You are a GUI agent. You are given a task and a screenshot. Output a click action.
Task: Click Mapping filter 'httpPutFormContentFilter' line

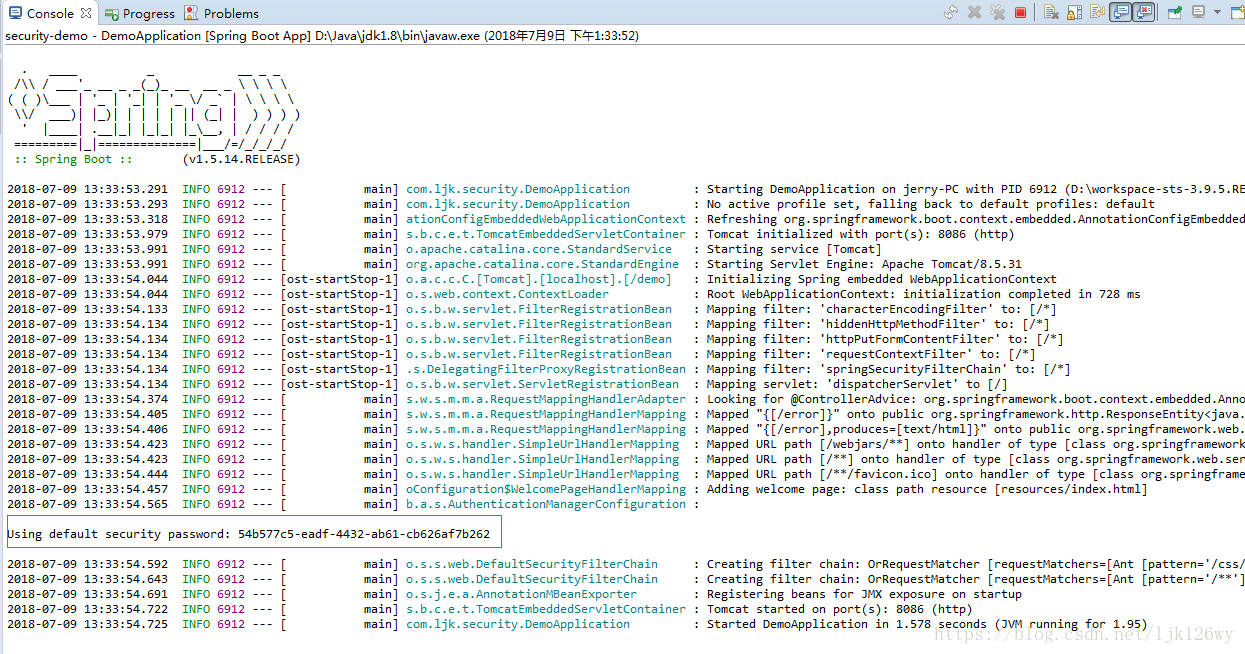point(885,339)
